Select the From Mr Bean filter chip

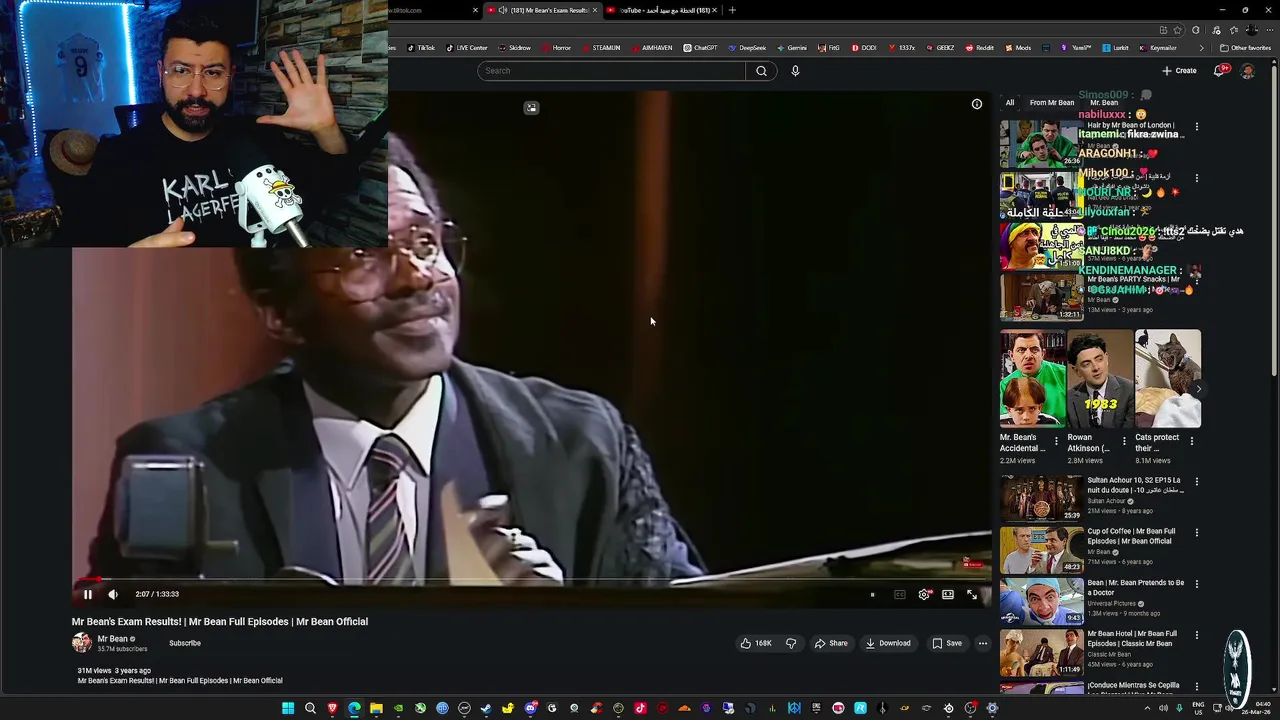tap(1052, 103)
